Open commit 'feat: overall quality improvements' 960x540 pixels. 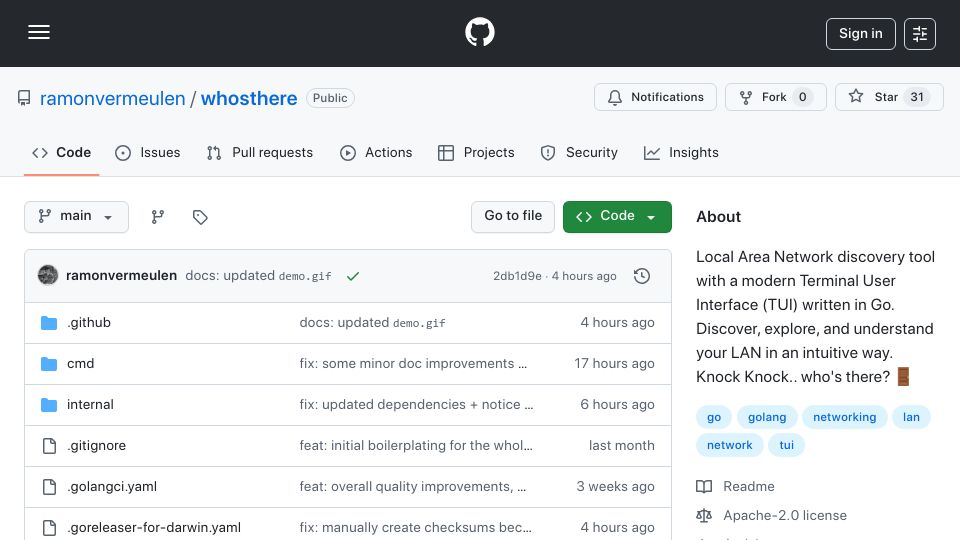pos(413,487)
